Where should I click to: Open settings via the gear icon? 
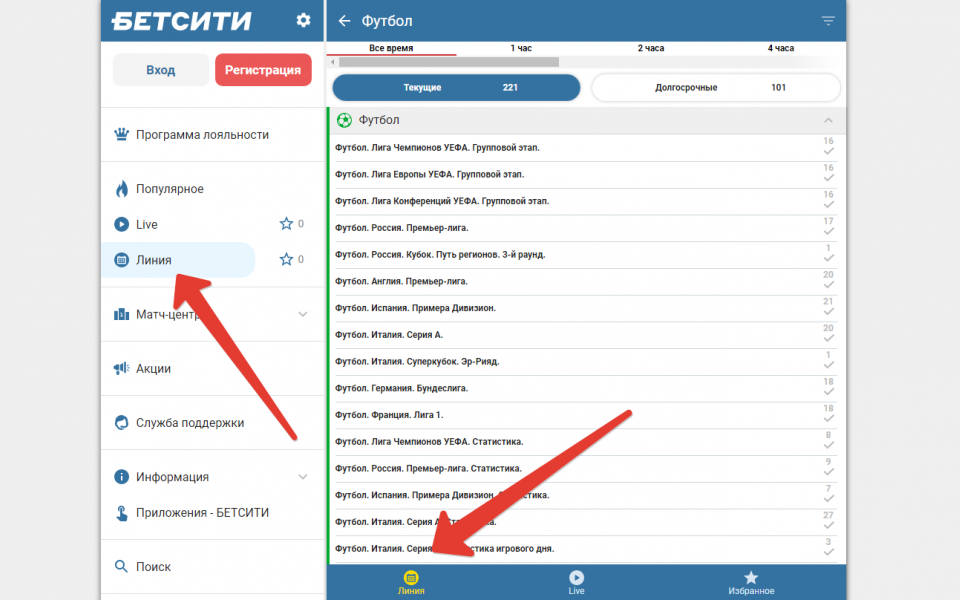303,20
